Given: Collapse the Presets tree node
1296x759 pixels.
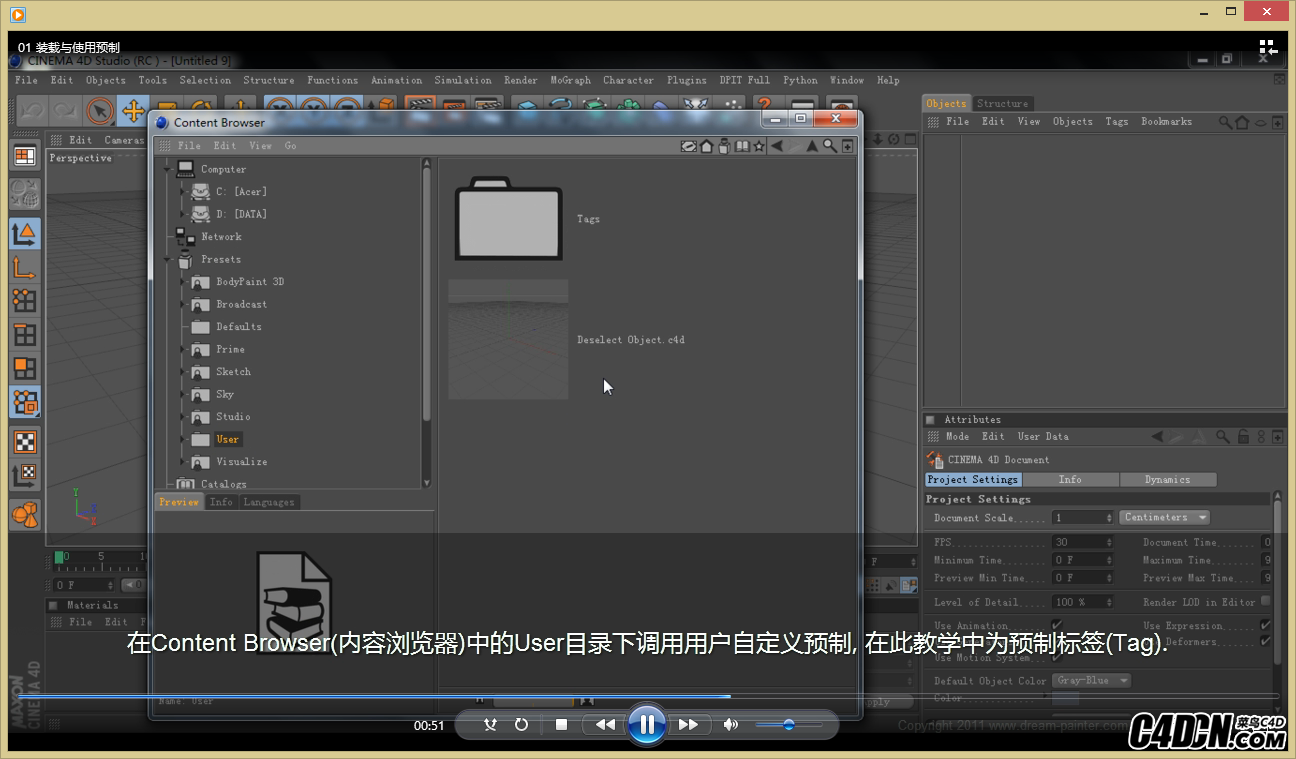Looking at the screenshot, I should 167,259.
